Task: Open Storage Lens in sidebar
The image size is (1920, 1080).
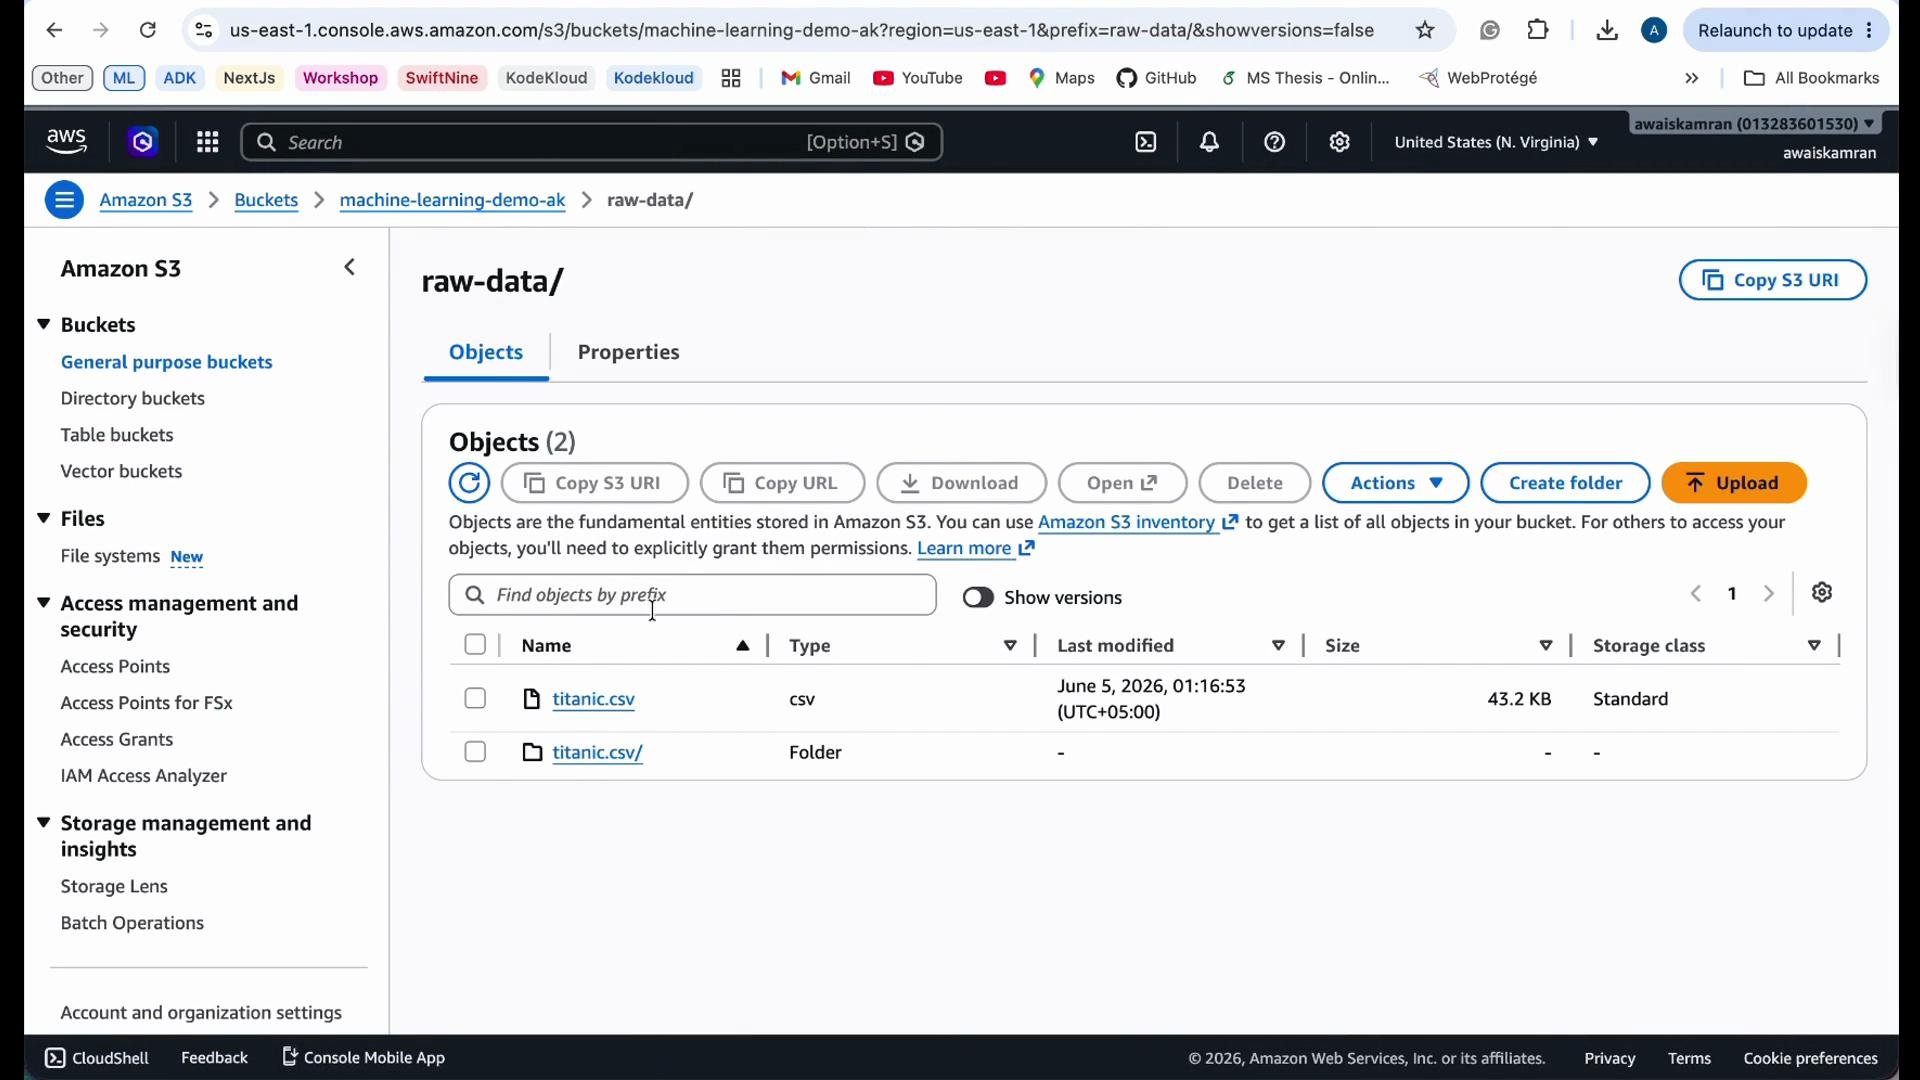Action: [x=115, y=888]
